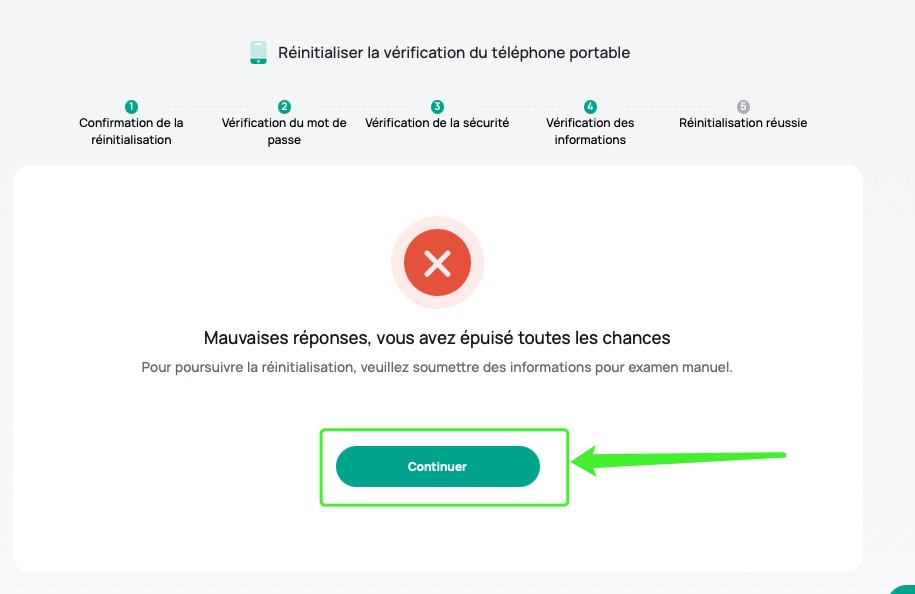915x594 pixels.
Task: Click the Réinitialiser la vérification page title
Action: pos(454,53)
